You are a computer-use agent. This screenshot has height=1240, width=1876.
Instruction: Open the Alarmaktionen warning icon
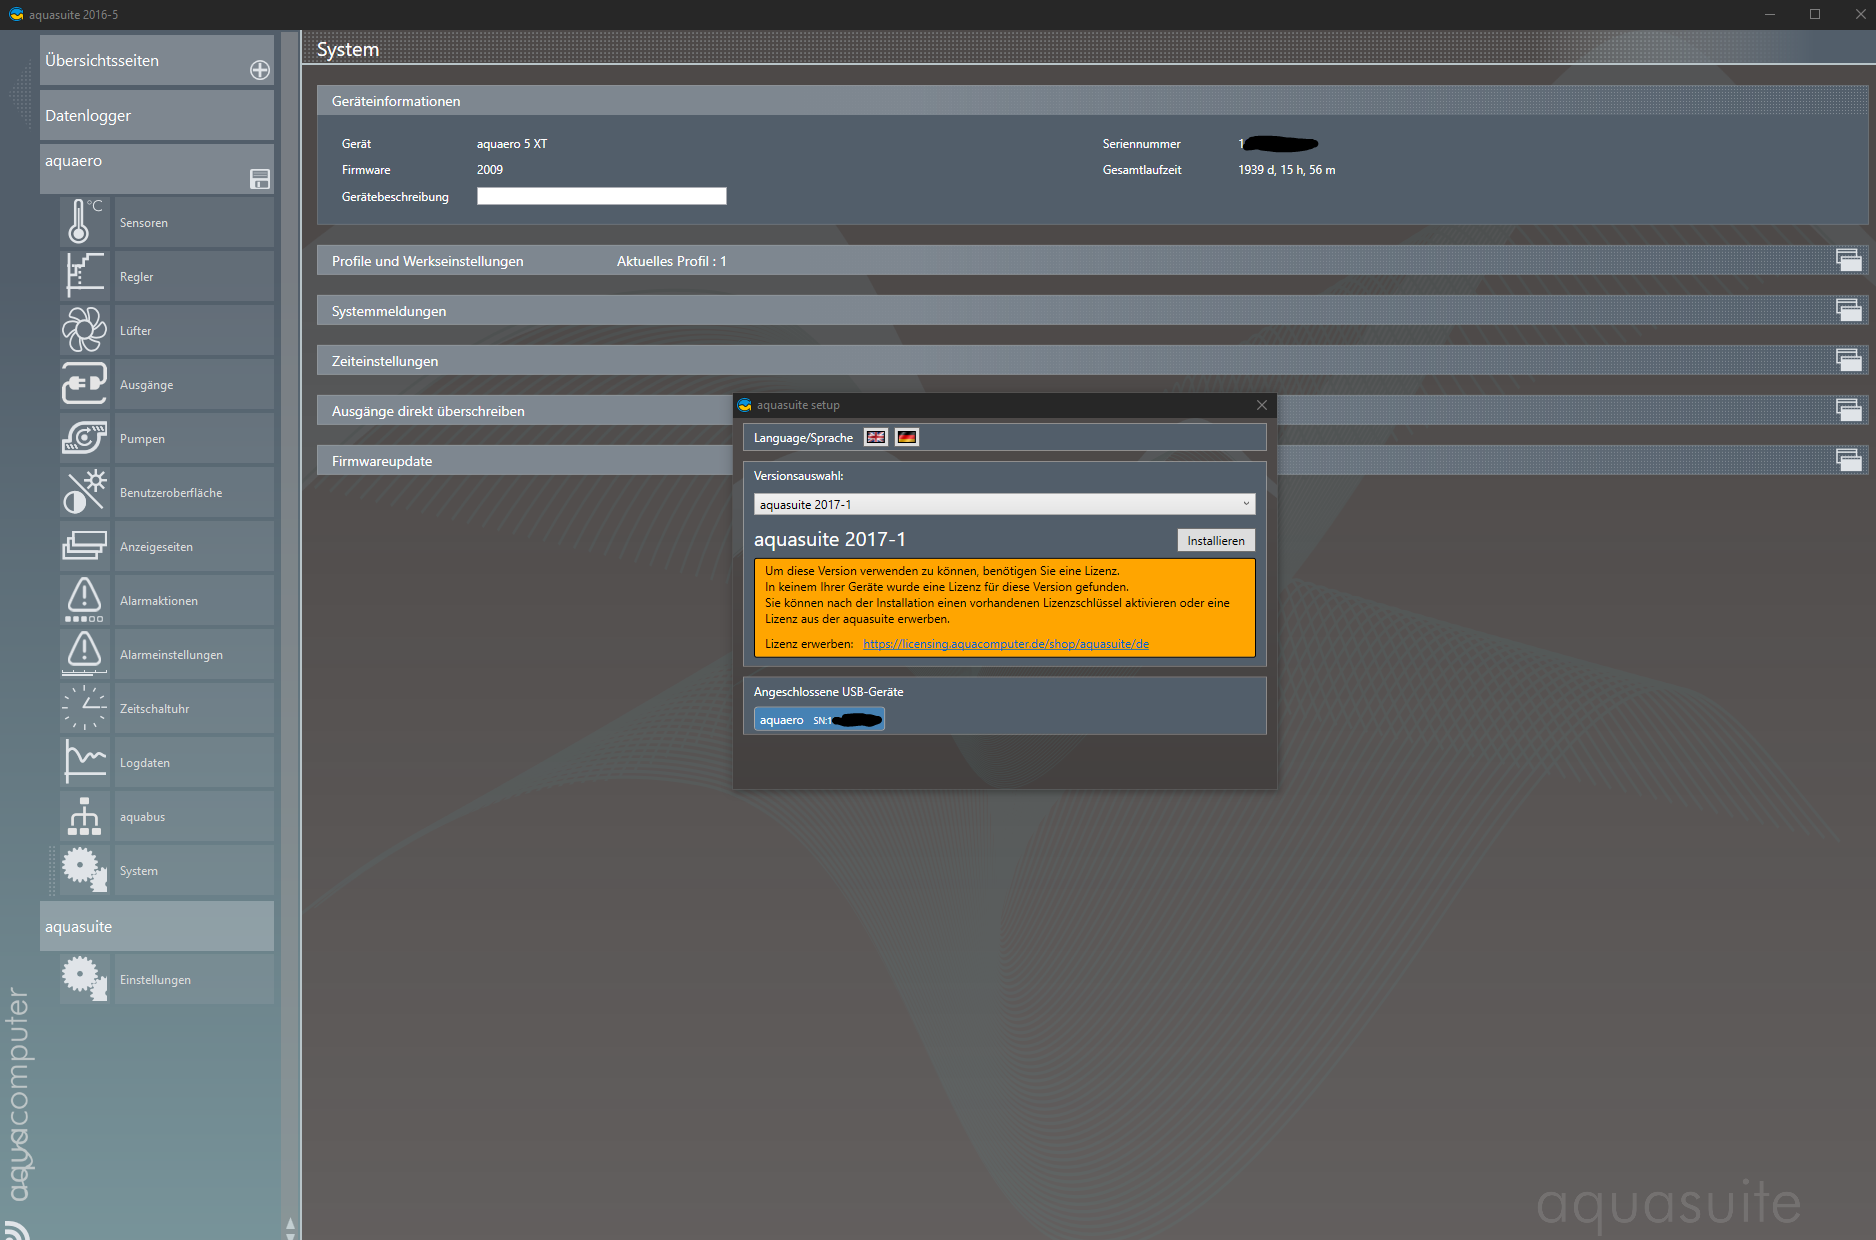point(84,600)
